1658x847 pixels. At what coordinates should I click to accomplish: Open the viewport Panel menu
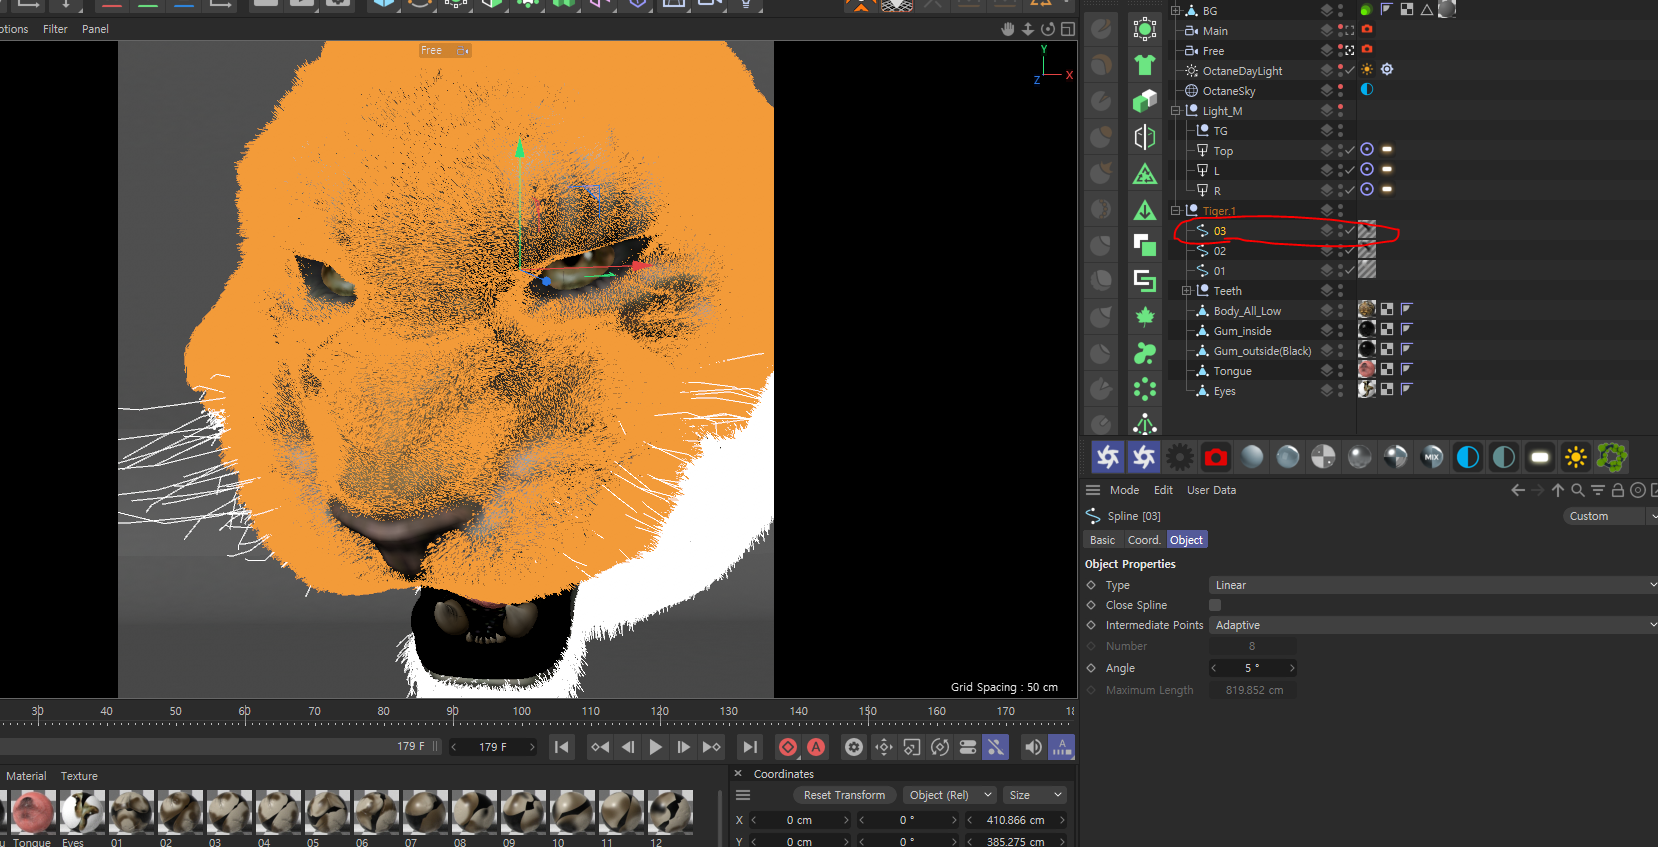(x=95, y=29)
